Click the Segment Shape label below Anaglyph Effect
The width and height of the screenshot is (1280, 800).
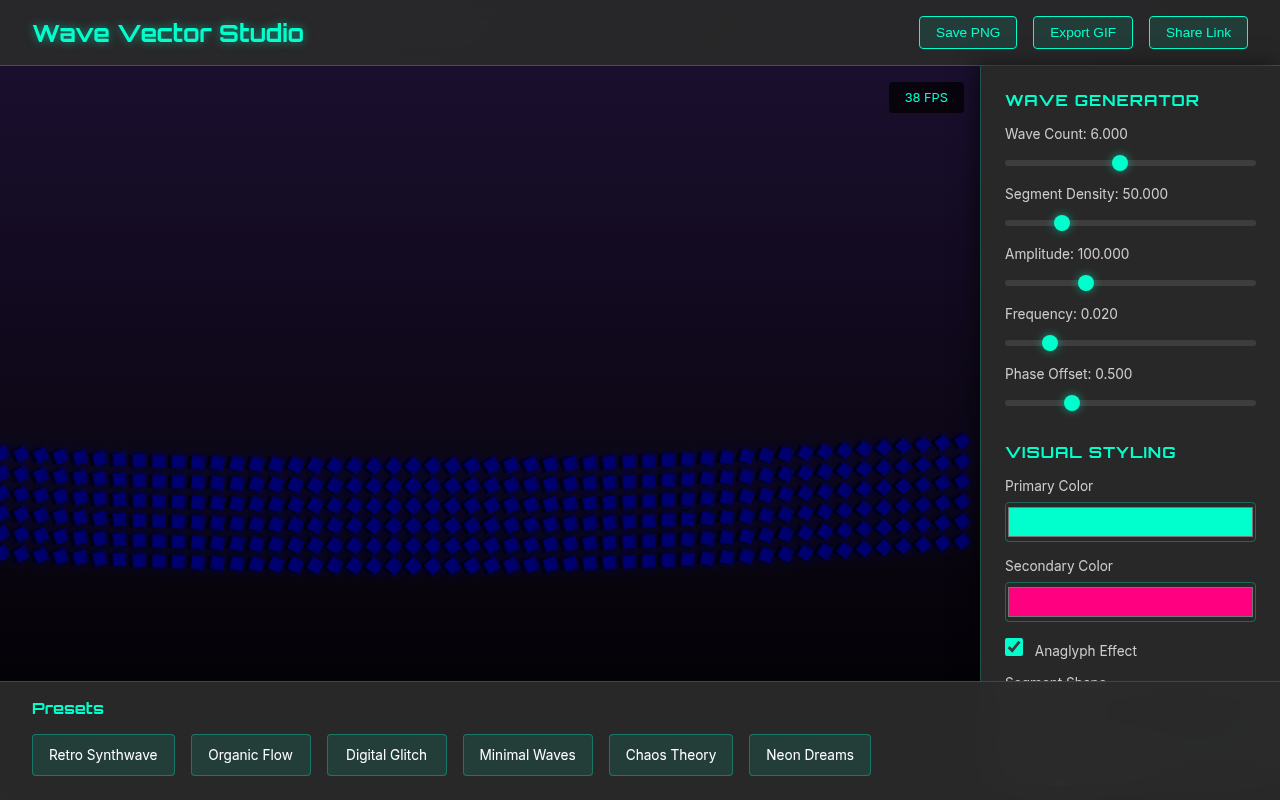coord(1055,682)
